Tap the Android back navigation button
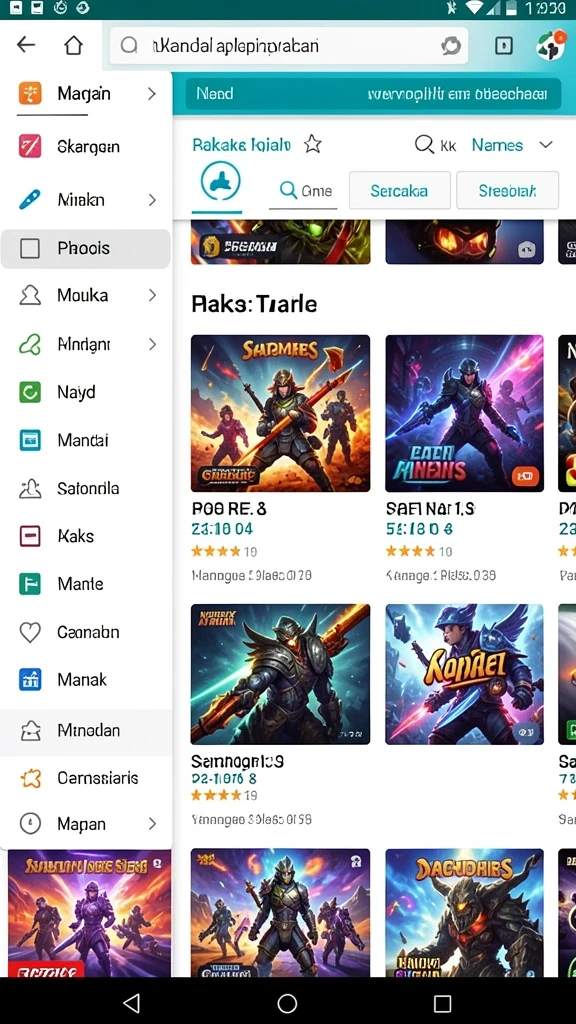 pos(132,1002)
